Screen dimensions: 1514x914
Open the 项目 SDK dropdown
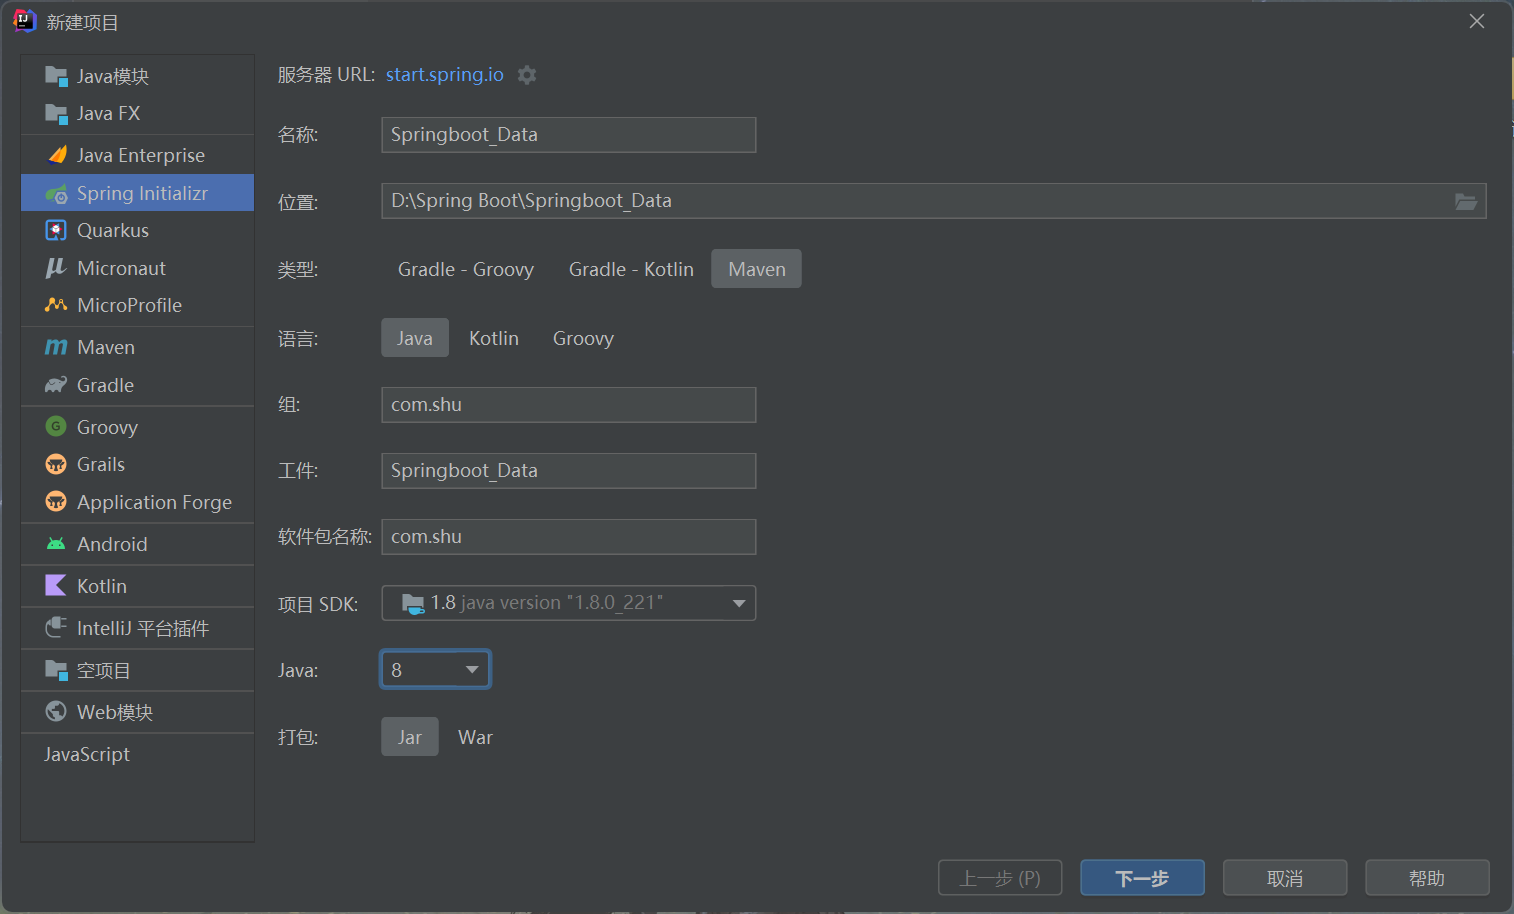[568, 603]
